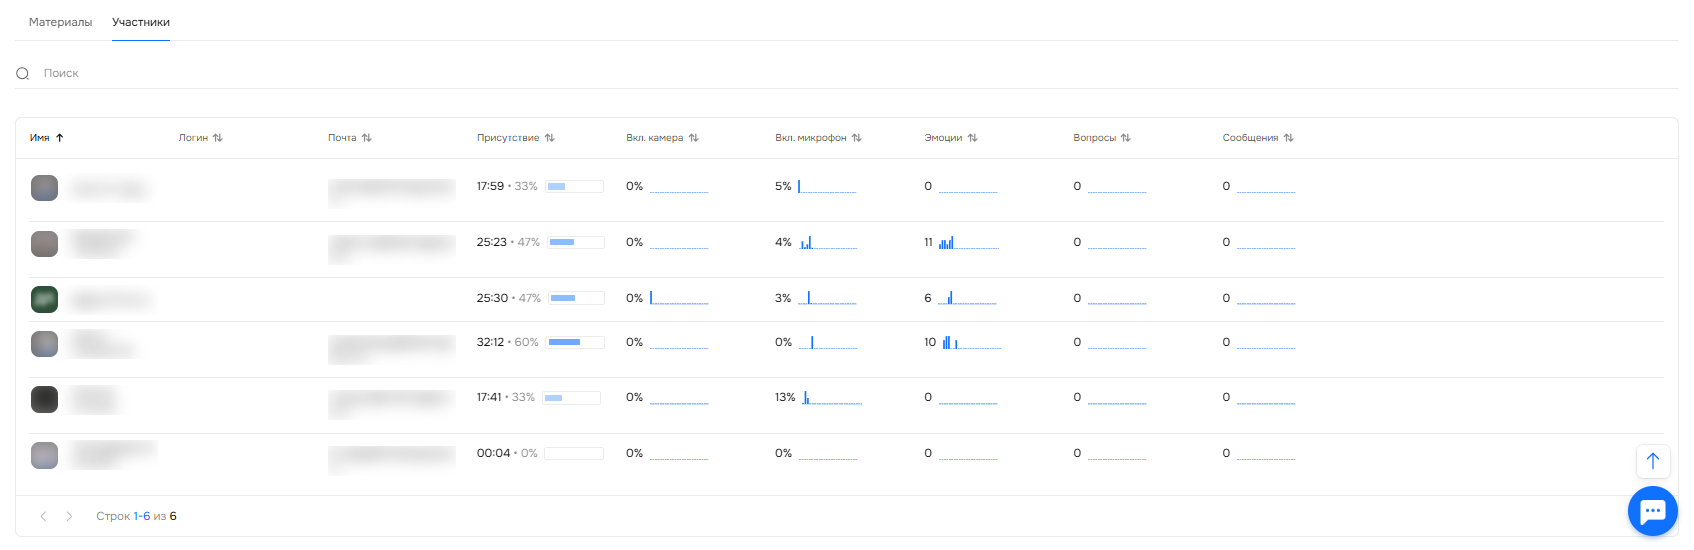Screen dimensions: 1694x550
Task: Sort by Вкл. камера column arrows
Action: coord(694,138)
